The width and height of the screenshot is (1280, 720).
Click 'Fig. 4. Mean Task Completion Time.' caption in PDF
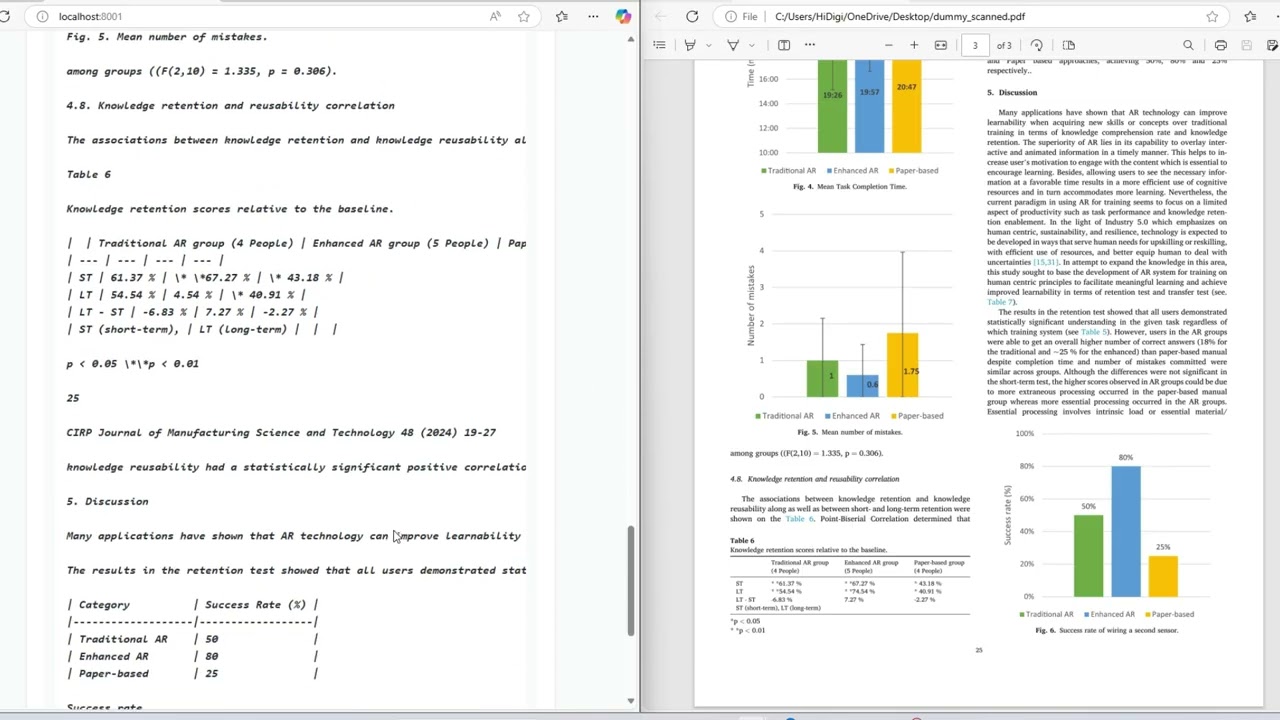849,186
